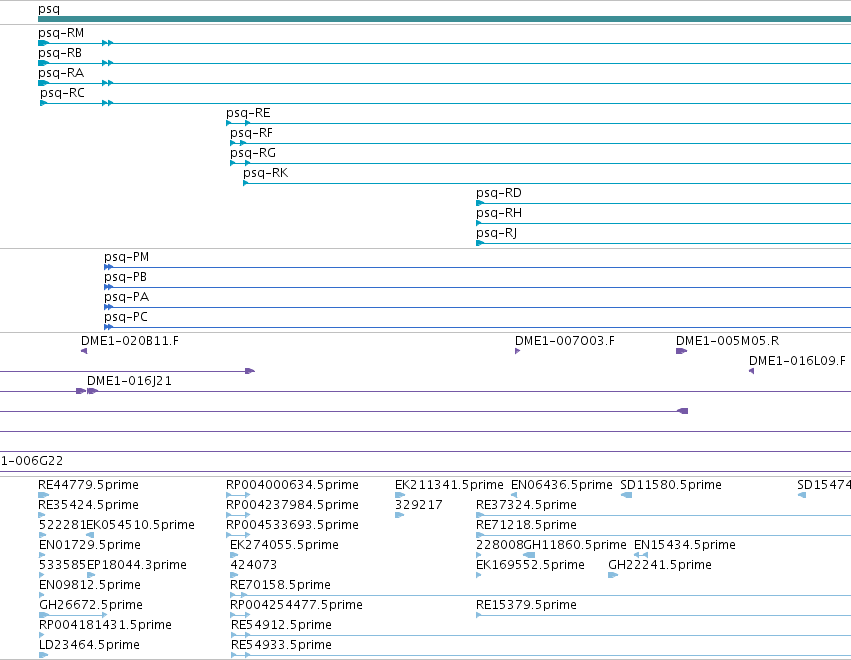Select RE54933.5prime EST label
Image resolution: width=851 pixels, height=660 pixels.
pos(281,645)
